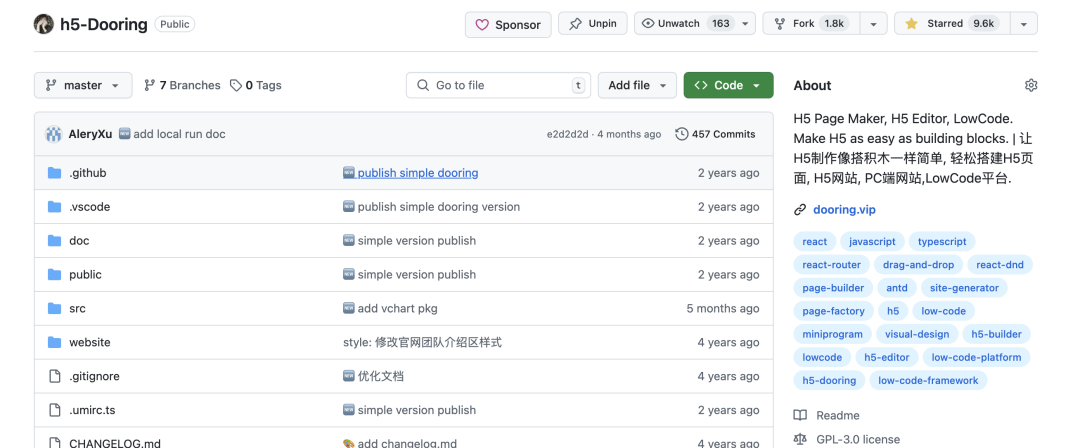
Task: Open the Unwatch notifications dropdown
Action: coord(695,23)
